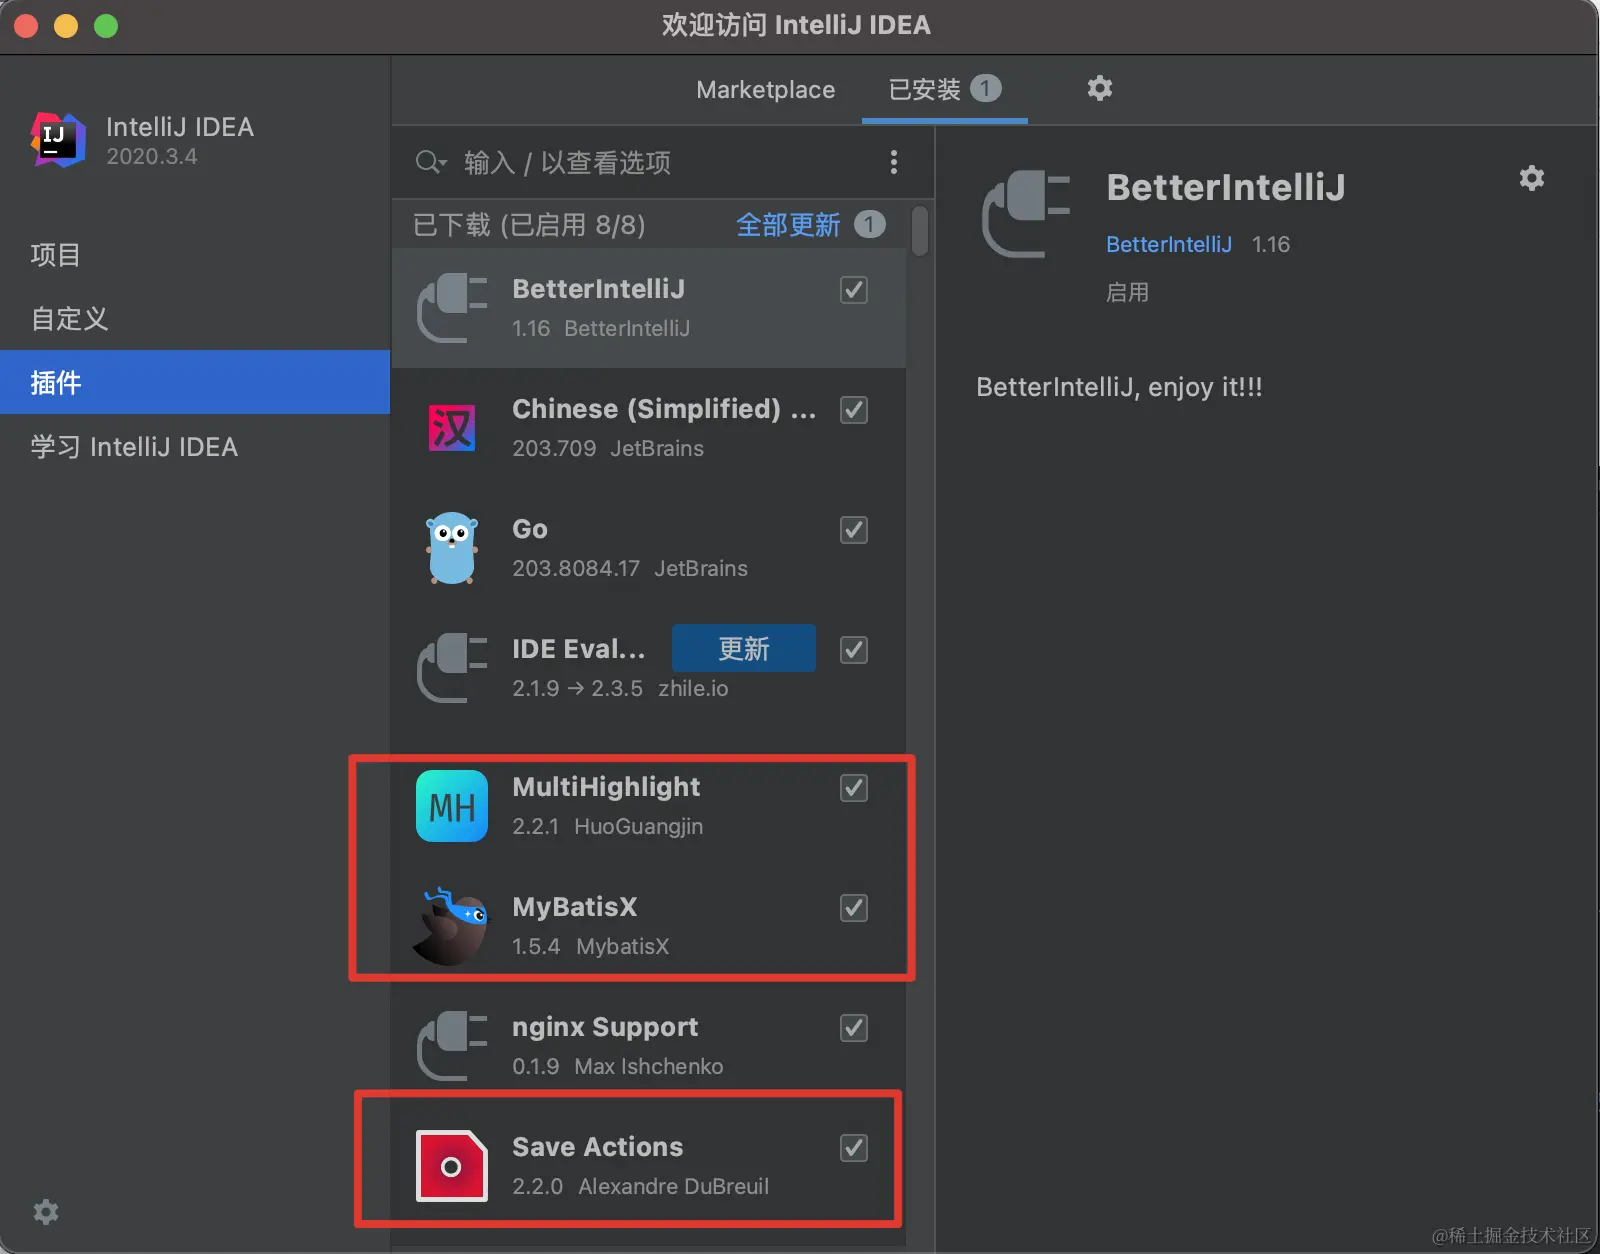Open 自定义 in the sidebar
1600x1254 pixels.
(x=70, y=319)
